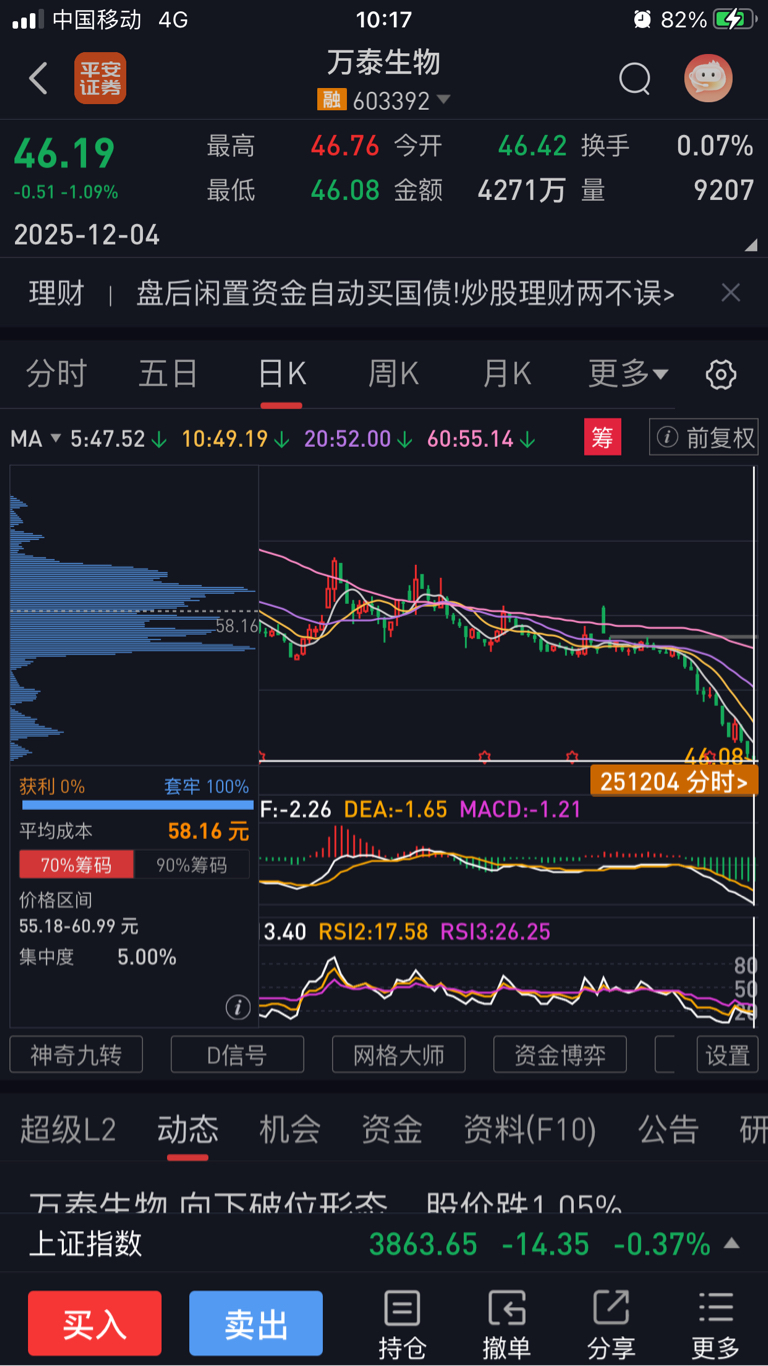Tap the search magnifier icon
This screenshot has width=768, height=1366.
[x=634, y=78]
